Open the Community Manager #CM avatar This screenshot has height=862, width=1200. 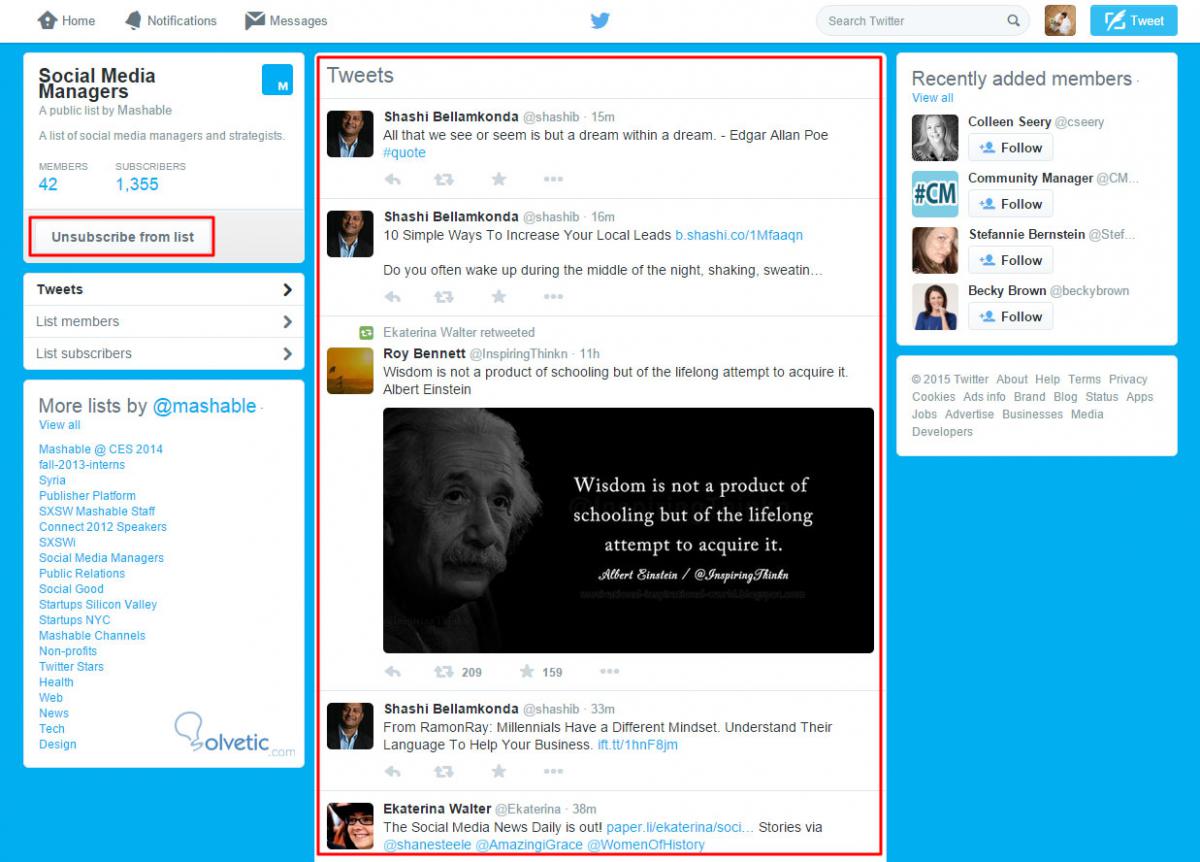935,194
